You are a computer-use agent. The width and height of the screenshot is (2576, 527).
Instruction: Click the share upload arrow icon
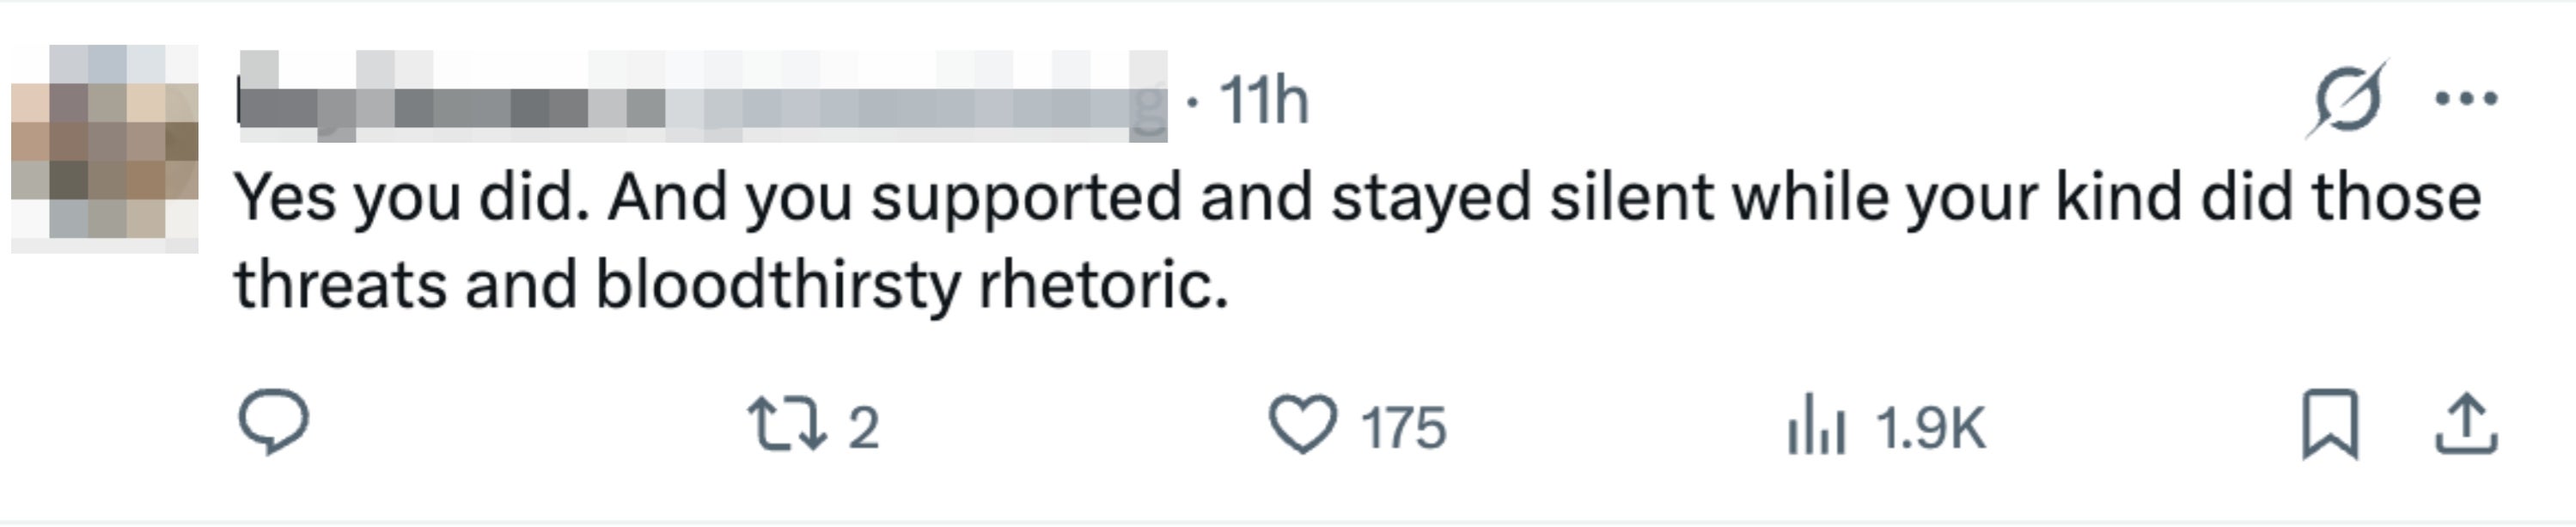(x=2466, y=425)
